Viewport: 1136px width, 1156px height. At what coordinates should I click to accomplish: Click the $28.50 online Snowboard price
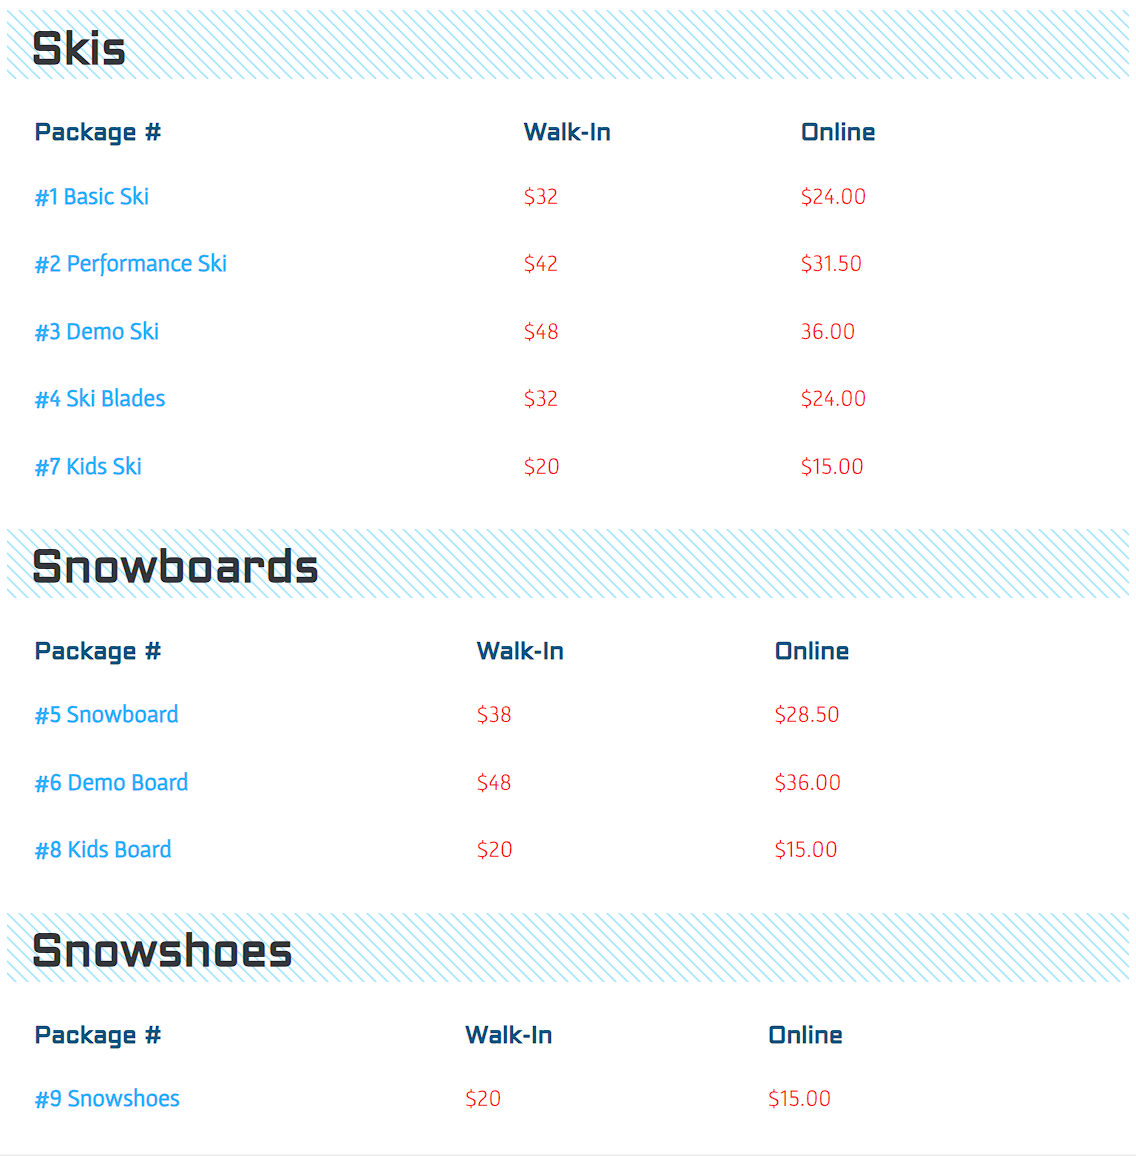coord(806,714)
